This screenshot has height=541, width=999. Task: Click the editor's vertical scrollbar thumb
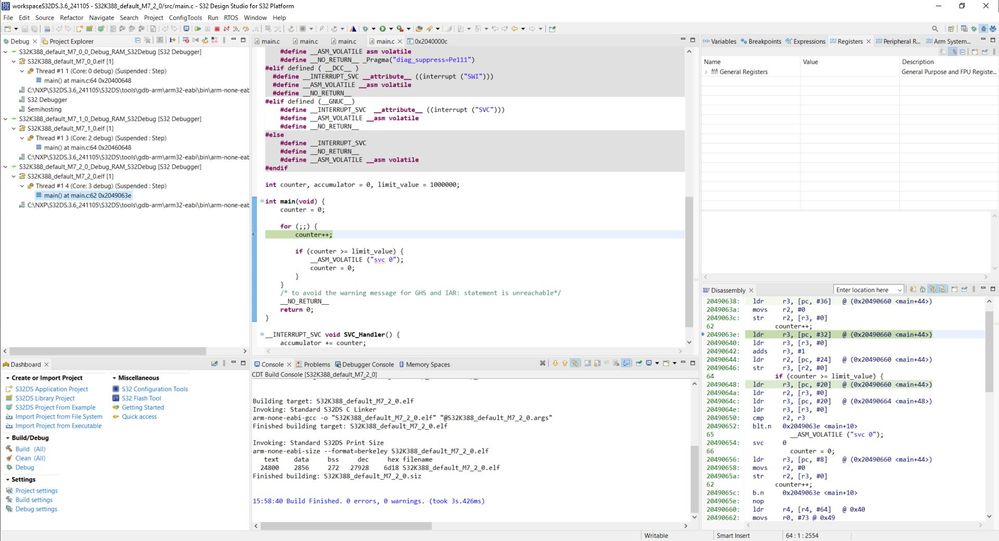689,261
